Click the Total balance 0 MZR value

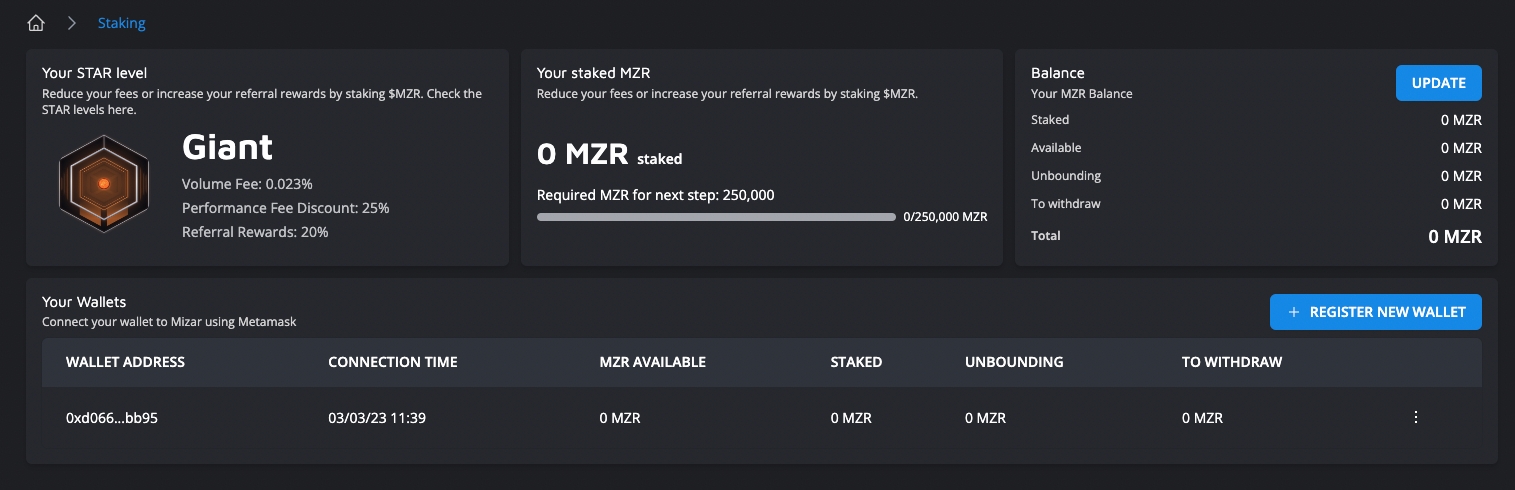tap(1454, 237)
